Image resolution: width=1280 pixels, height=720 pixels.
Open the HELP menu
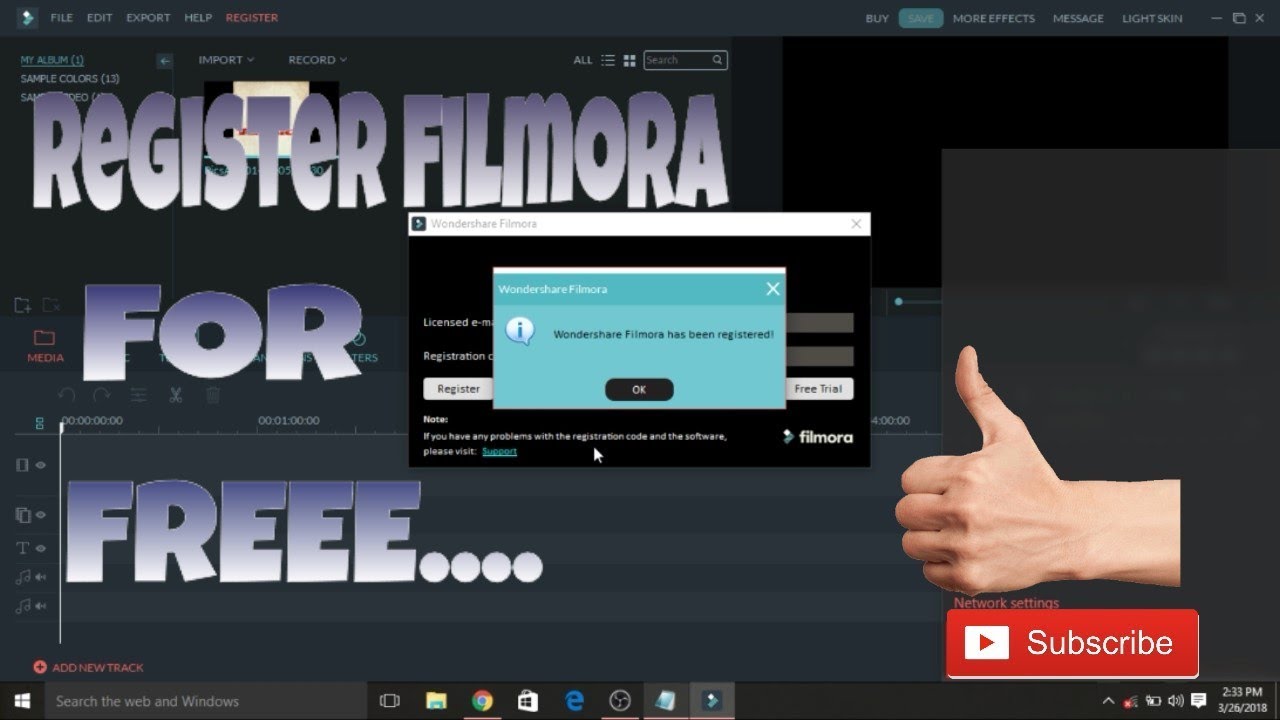(198, 18)
